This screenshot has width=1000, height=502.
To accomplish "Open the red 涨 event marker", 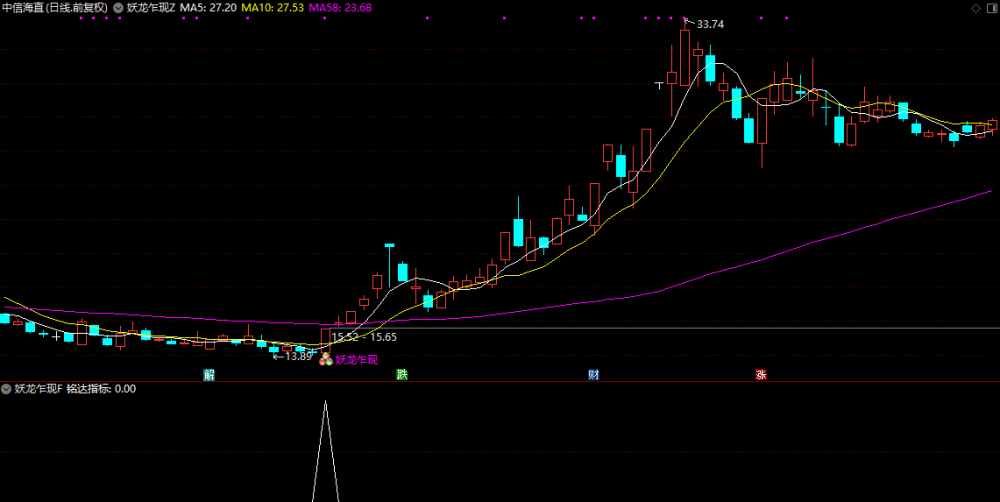I will pos(761,375).
